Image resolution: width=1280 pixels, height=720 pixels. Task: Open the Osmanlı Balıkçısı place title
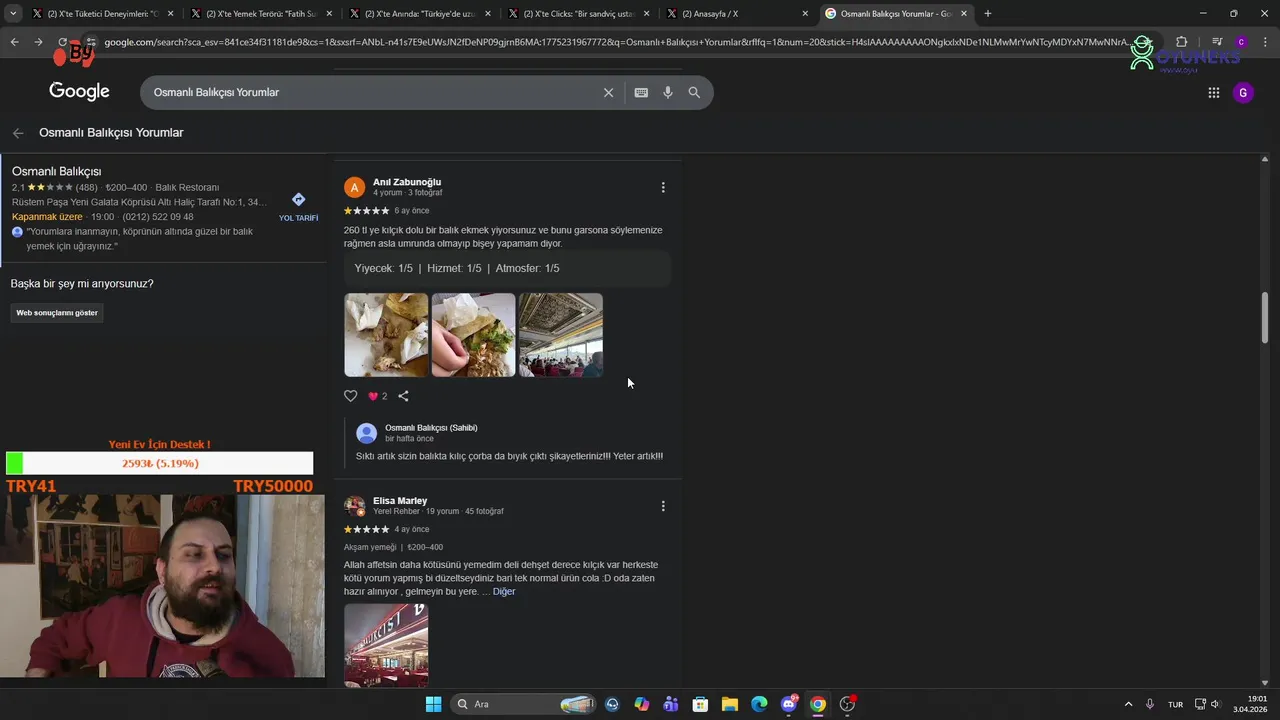(56, 172)
